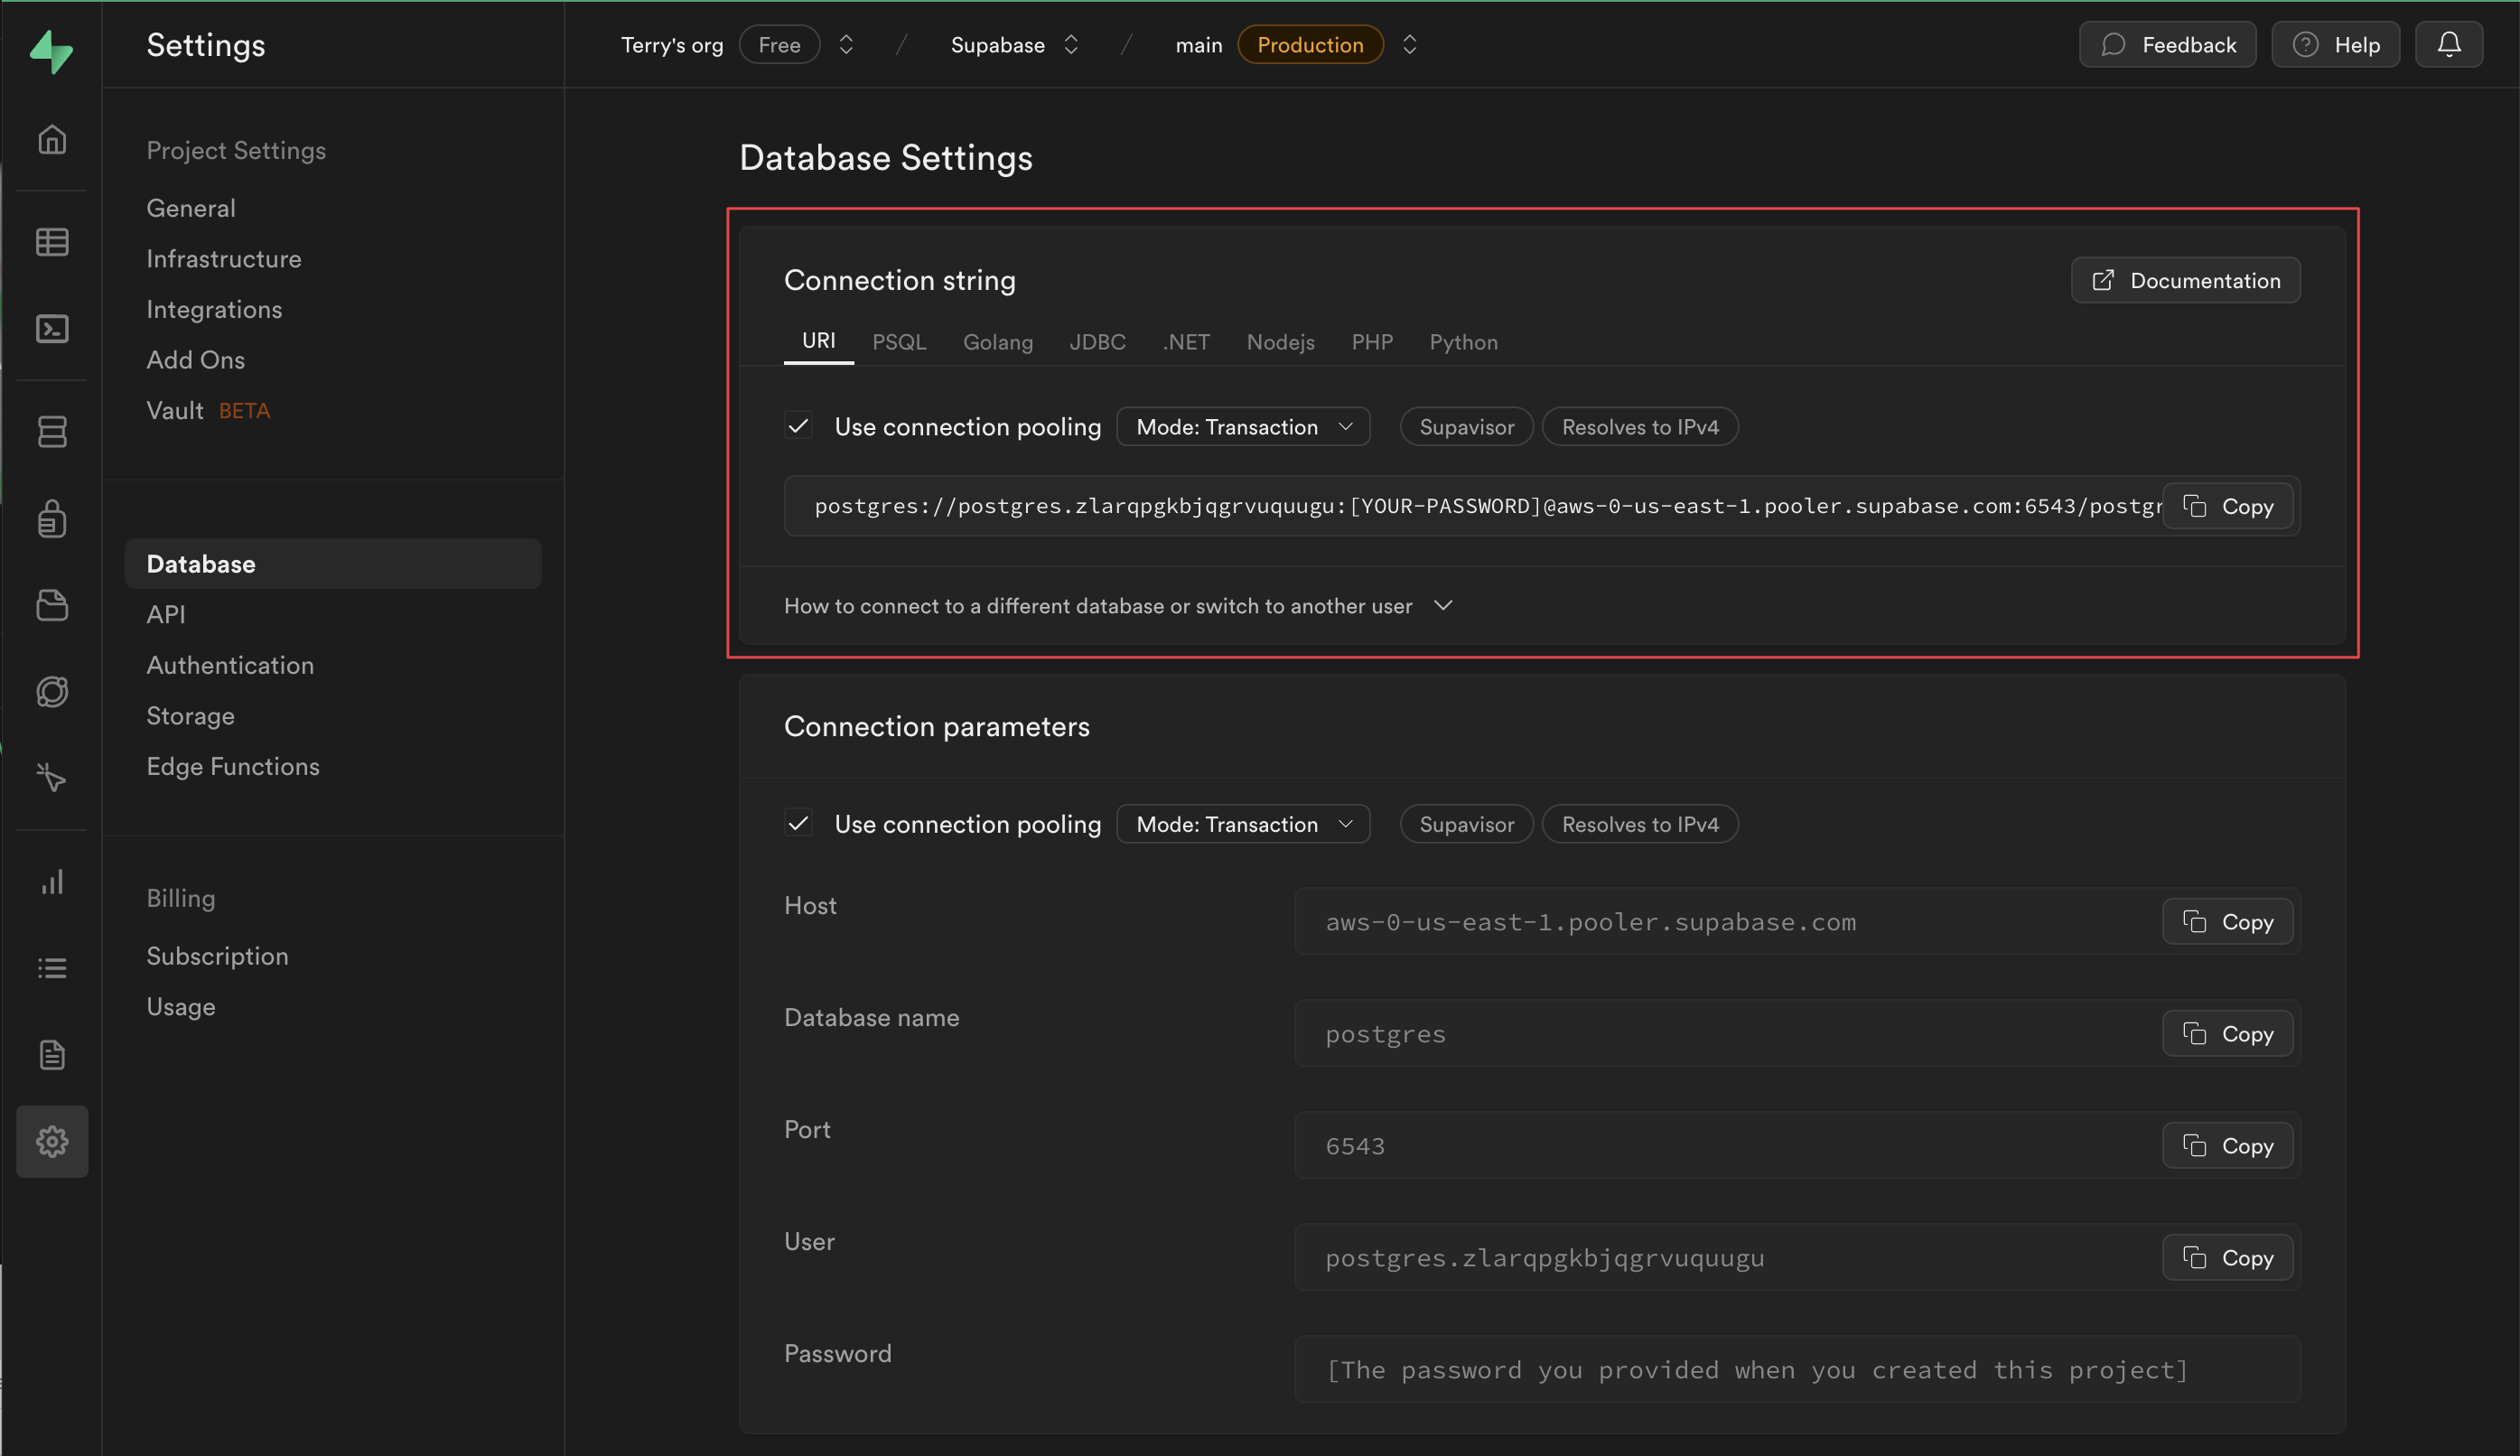Switch to the Golang tab
The width and height of the screenshot is (2520, 1456).
coord(998,341)
